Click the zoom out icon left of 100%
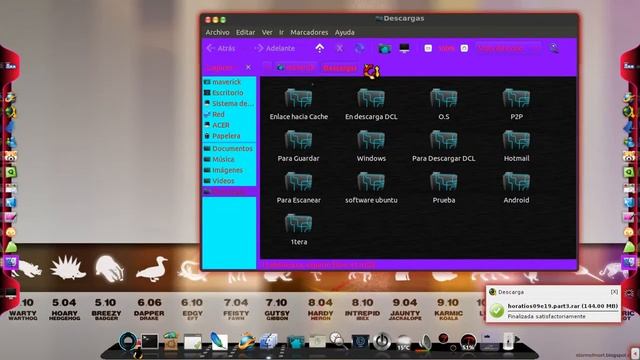This screenshot has height=360, width=640. point(428,48)
